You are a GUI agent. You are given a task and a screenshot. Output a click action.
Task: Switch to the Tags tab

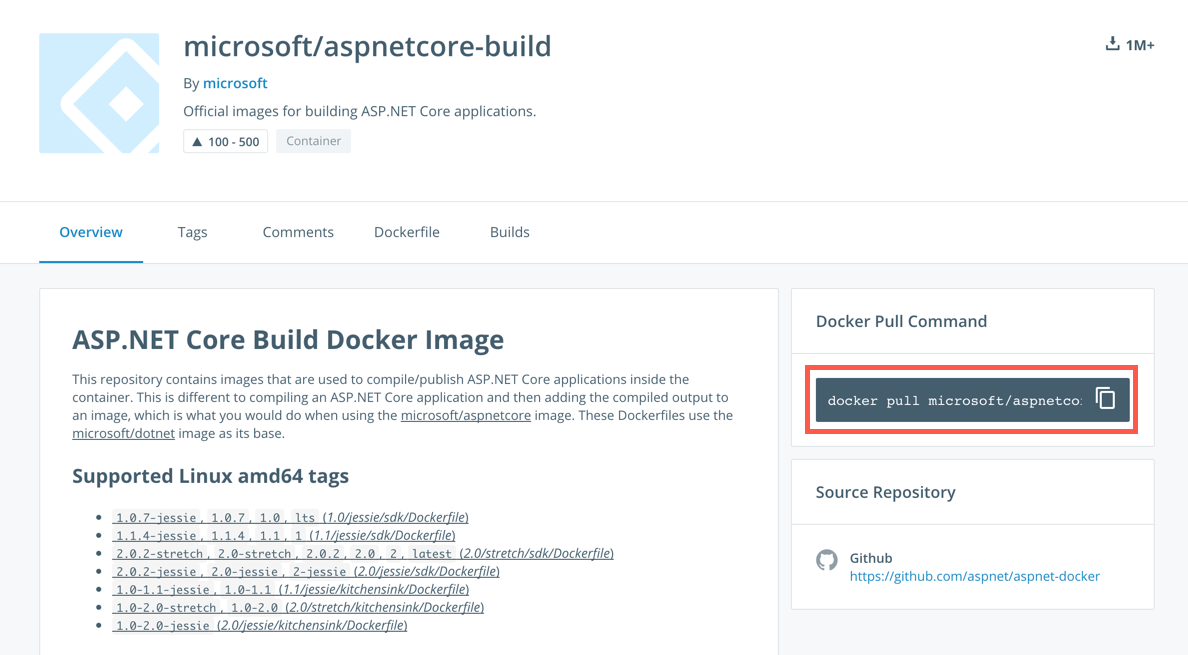193,232
